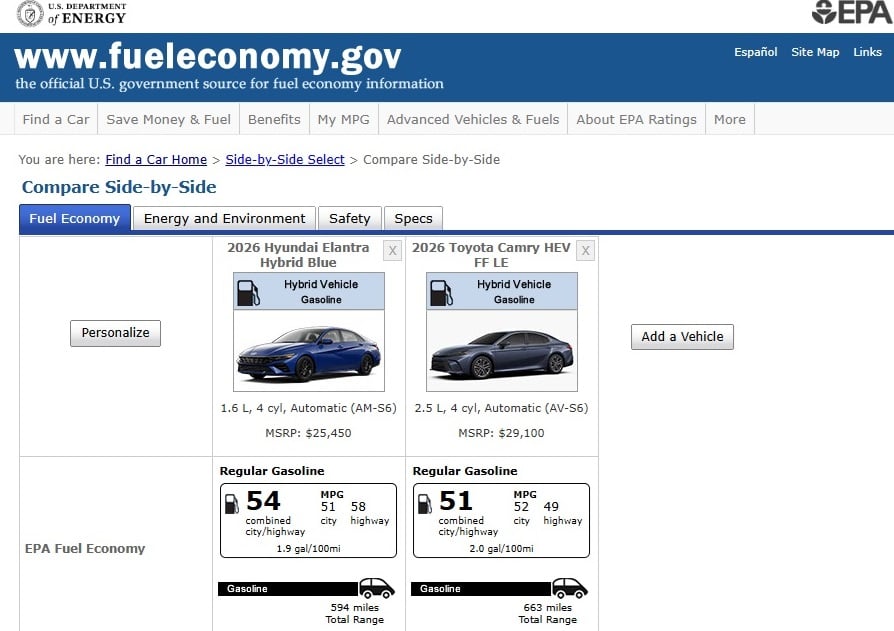Click the 54 combined MPG value
Viewport: 894px width, 631px height.
(263, 501)
